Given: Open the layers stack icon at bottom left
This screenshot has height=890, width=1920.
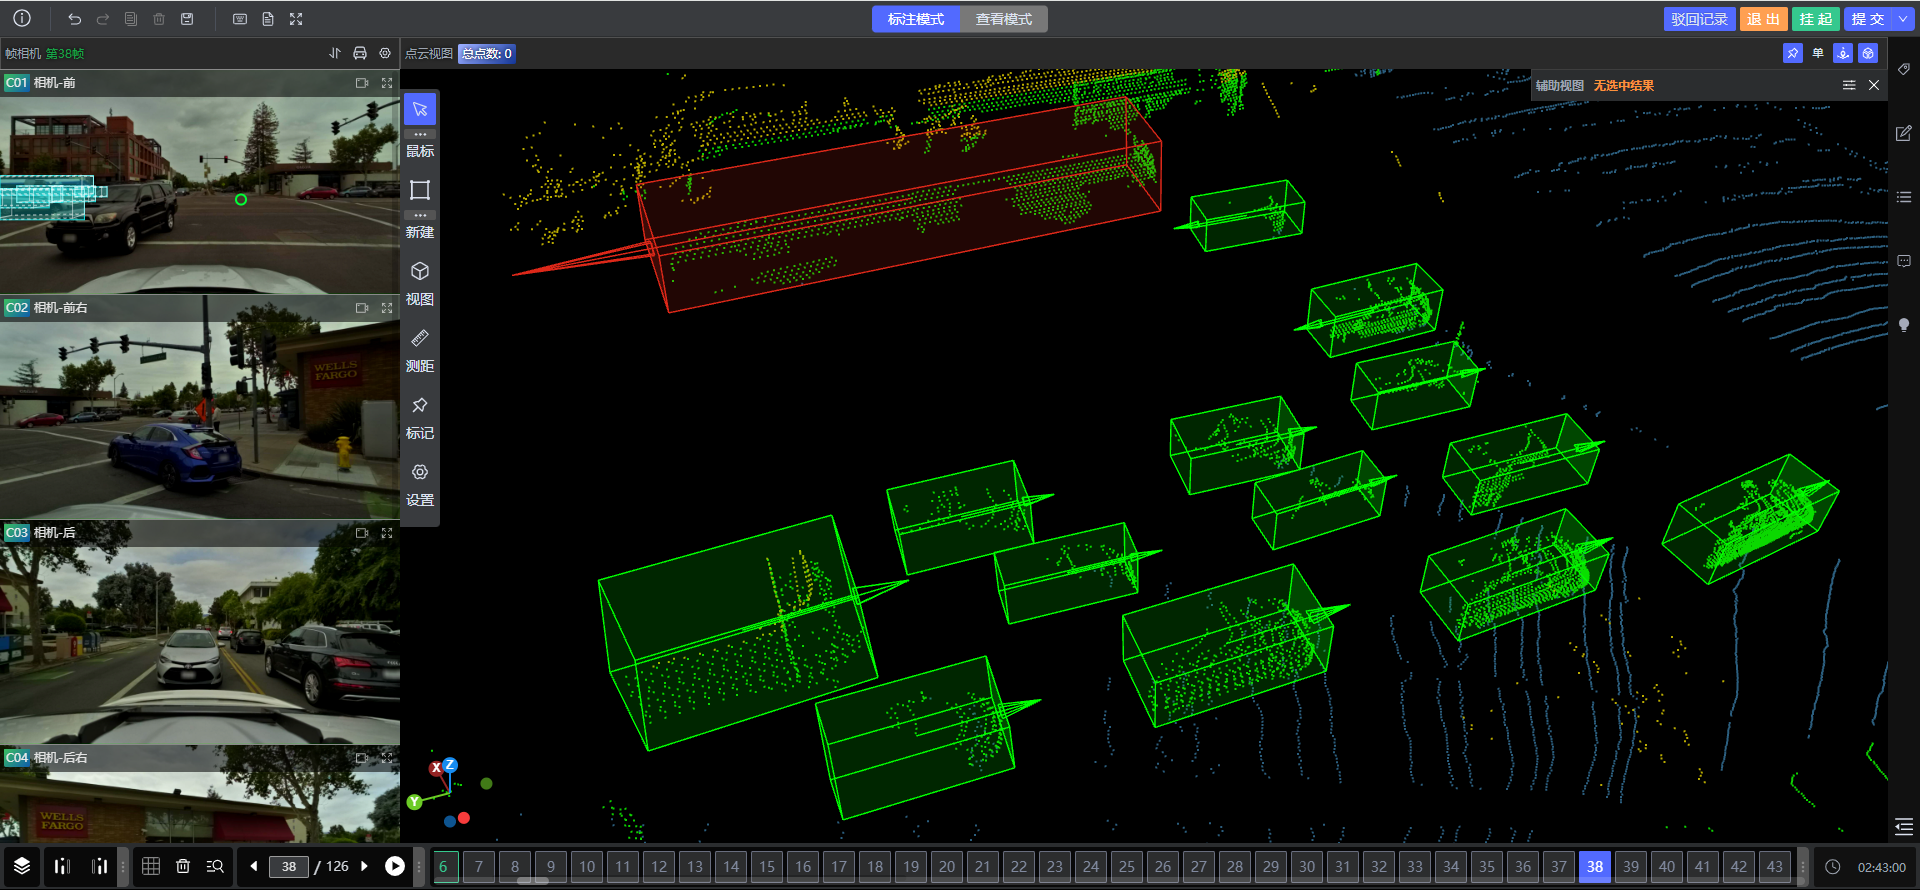Looking at the screenshot, I should (x=22, y=866).
